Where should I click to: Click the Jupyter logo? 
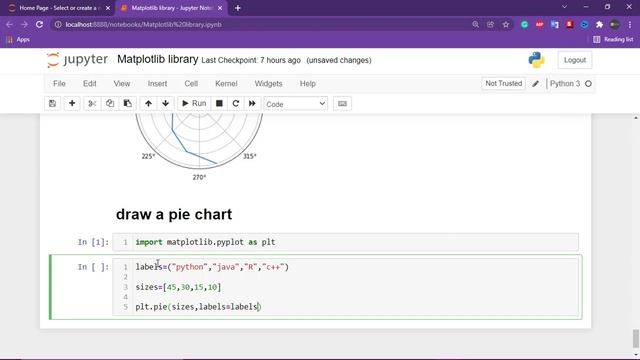pyautogui.click(x=77, y=60)
